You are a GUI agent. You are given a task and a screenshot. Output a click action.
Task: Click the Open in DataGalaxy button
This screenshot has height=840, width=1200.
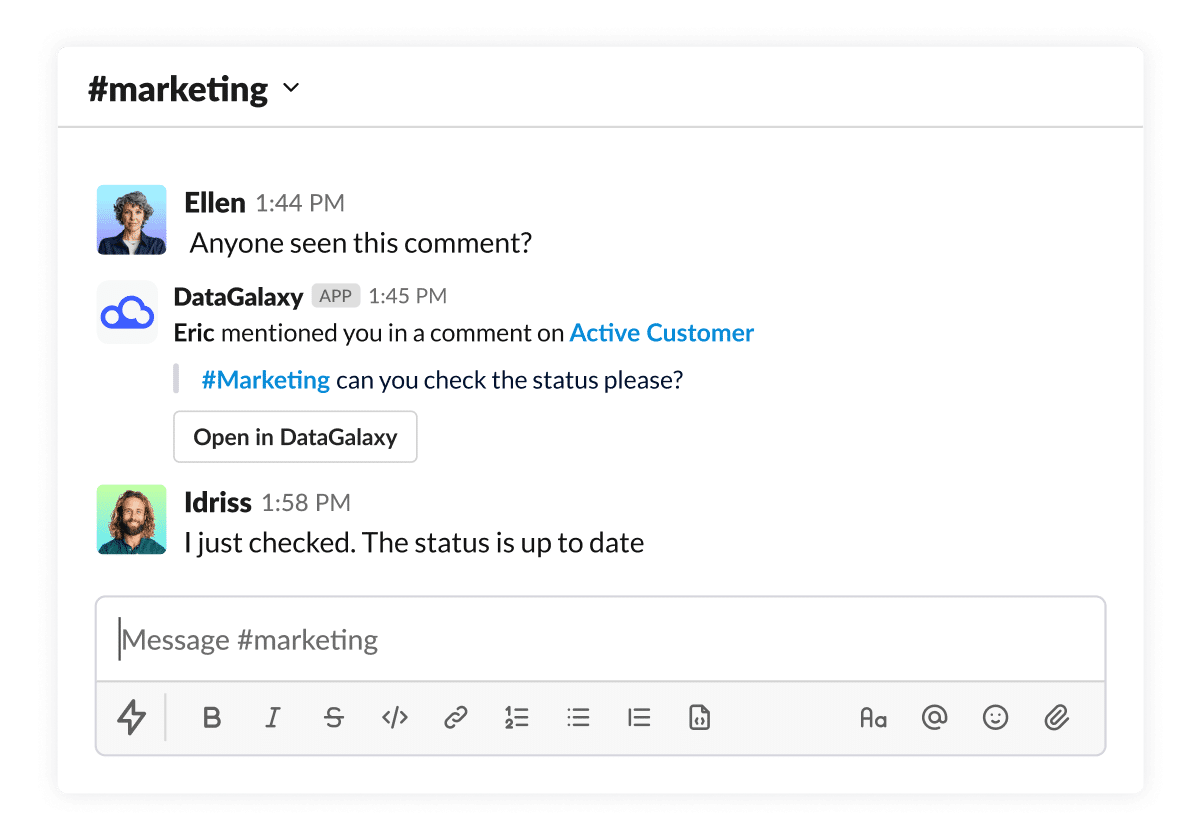tap(295, 437)
